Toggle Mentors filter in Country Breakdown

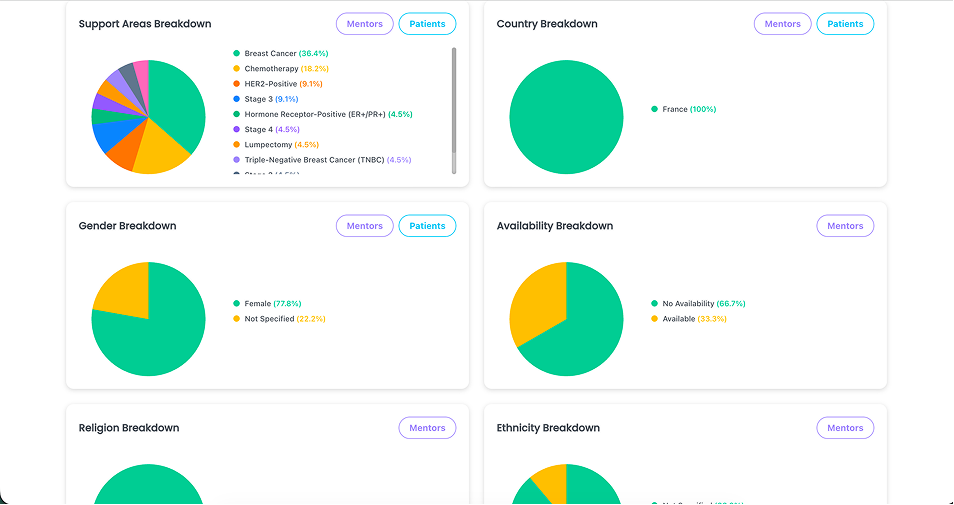[782, 24]
